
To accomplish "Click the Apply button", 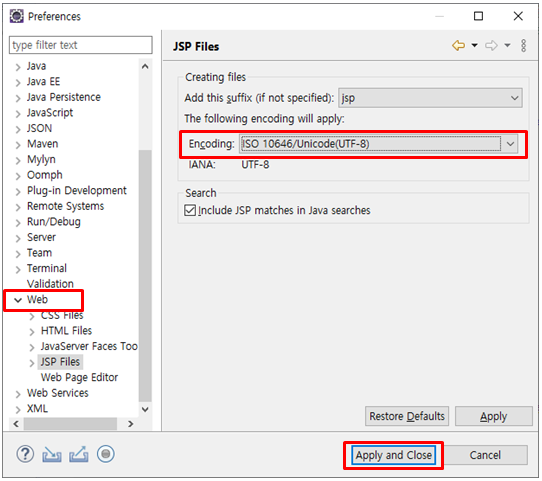I will (x=494, y=416).
